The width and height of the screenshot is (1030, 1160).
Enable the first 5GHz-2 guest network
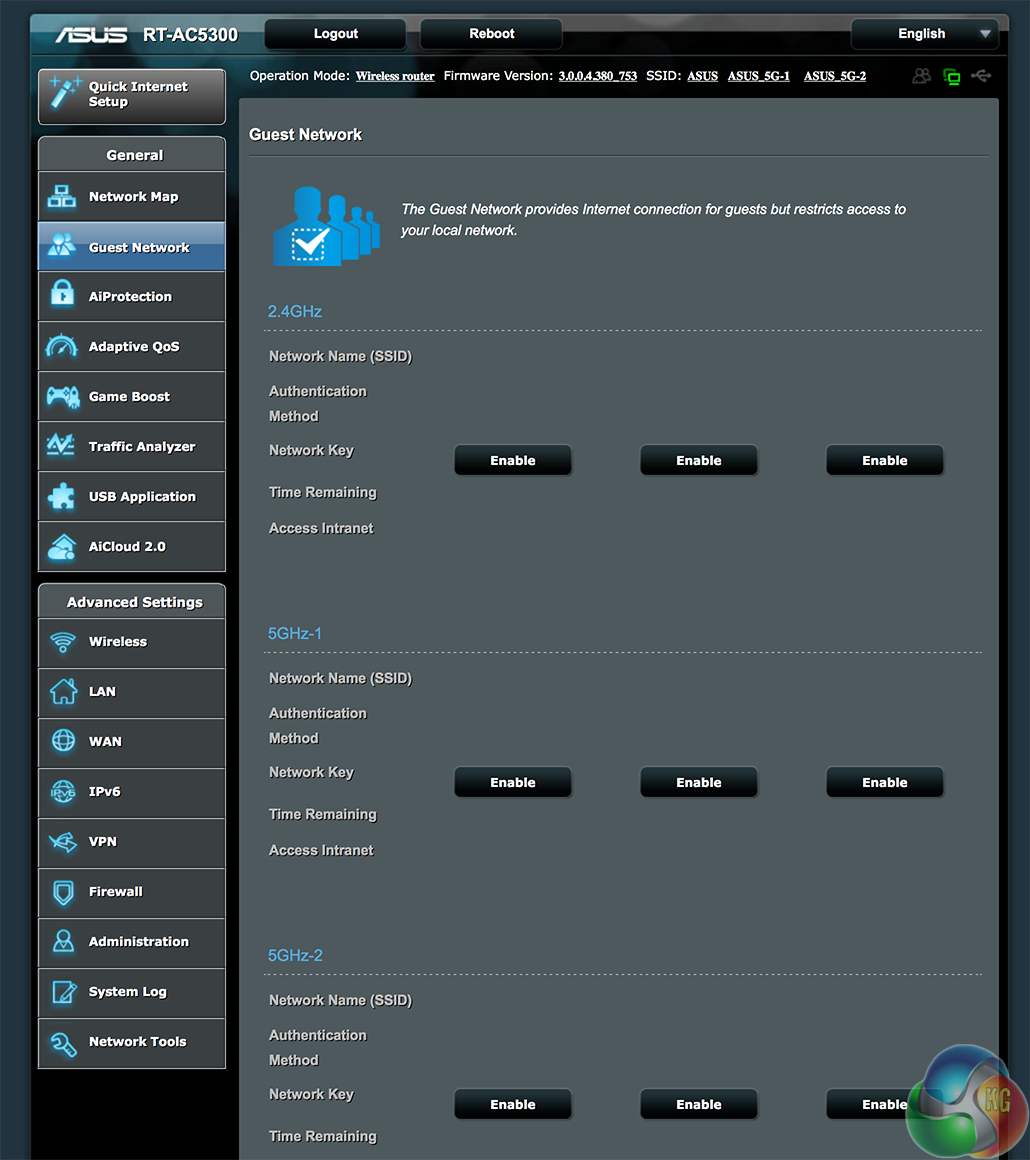[x=513, y=1104]
